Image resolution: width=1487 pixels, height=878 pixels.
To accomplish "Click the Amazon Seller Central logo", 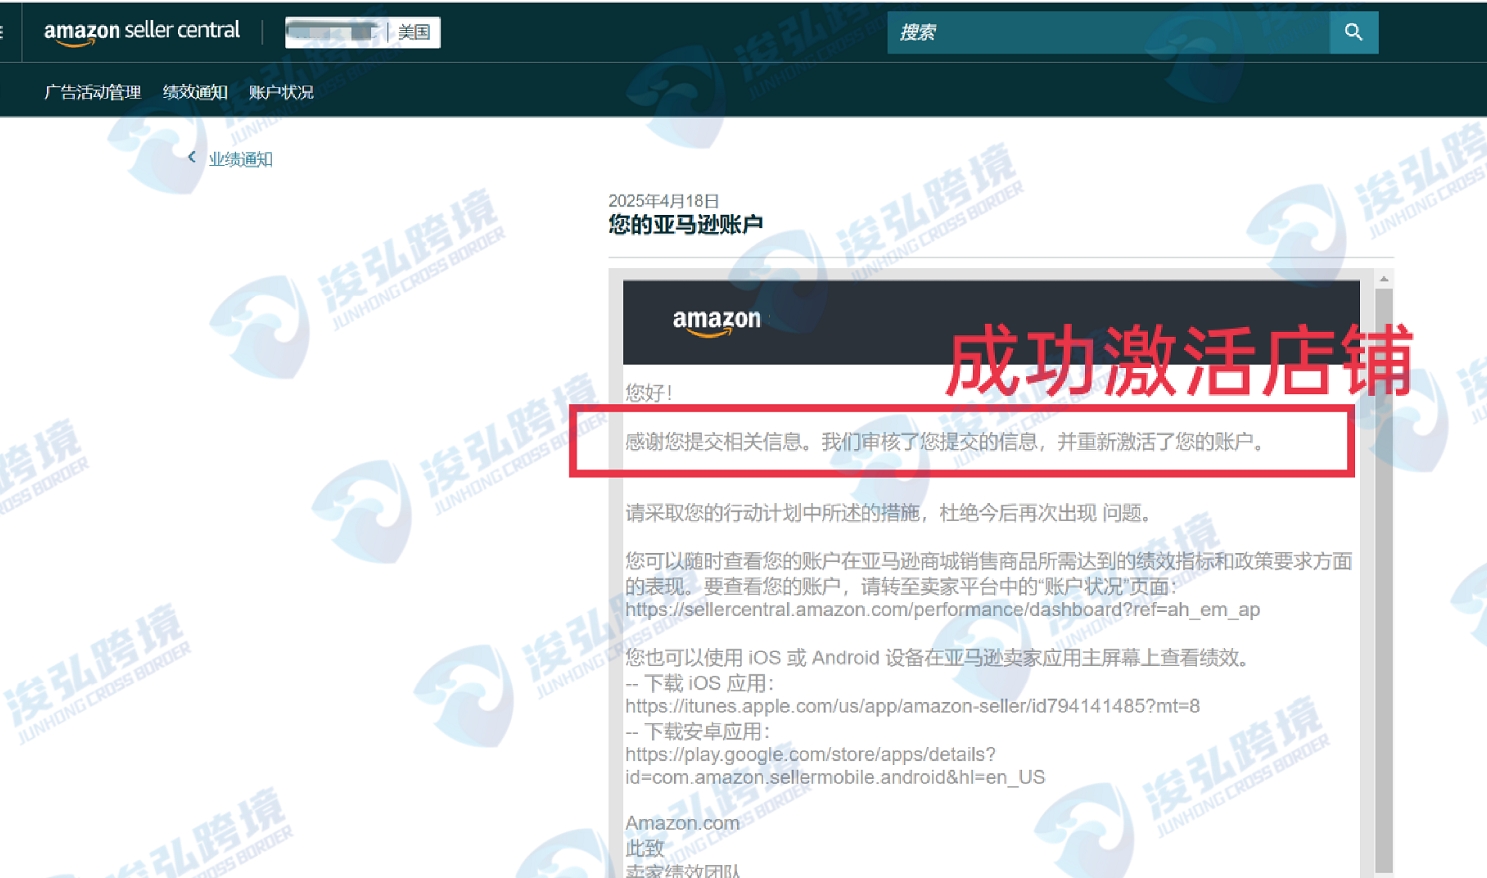I will (x=142, y=32).
